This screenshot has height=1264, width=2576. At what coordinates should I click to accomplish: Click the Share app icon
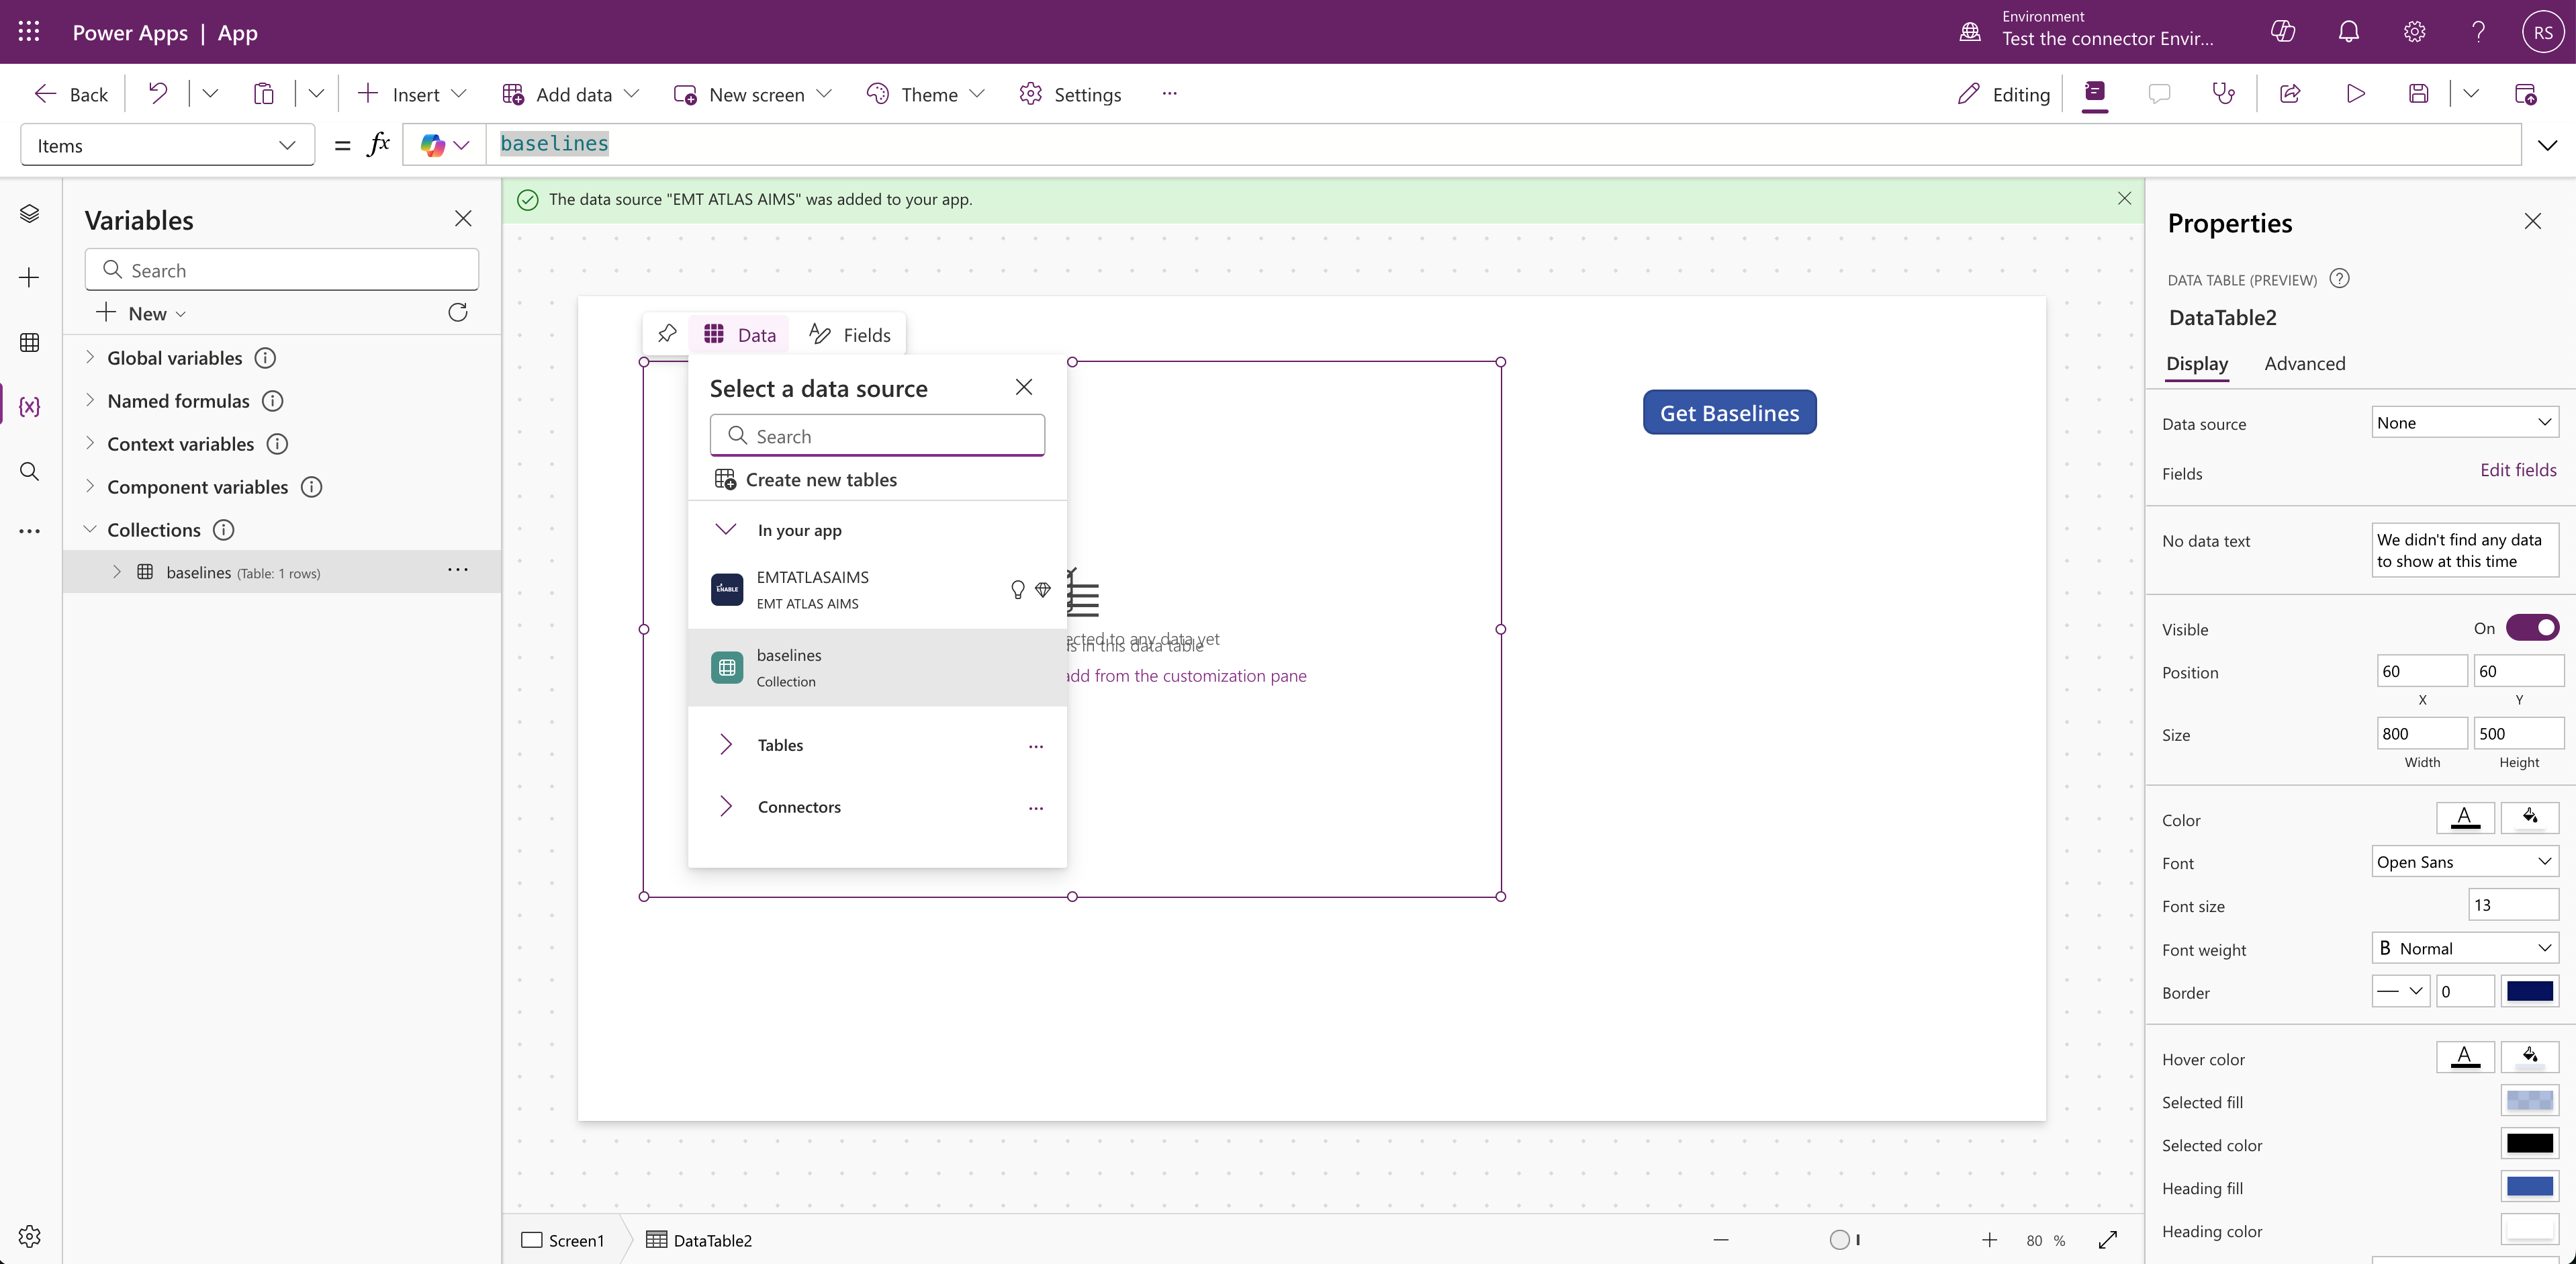tap(2289, 94)
